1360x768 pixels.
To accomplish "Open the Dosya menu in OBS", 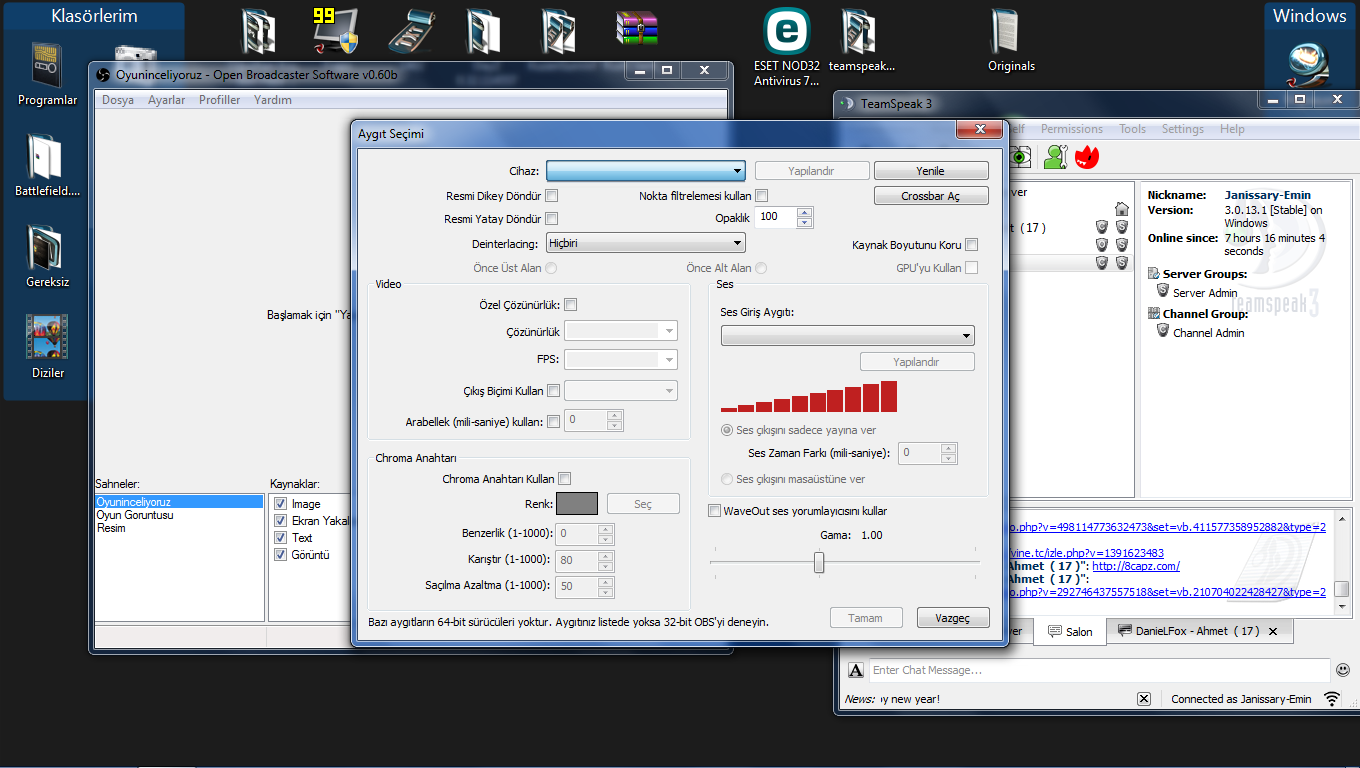I will [x=118, y=100].
